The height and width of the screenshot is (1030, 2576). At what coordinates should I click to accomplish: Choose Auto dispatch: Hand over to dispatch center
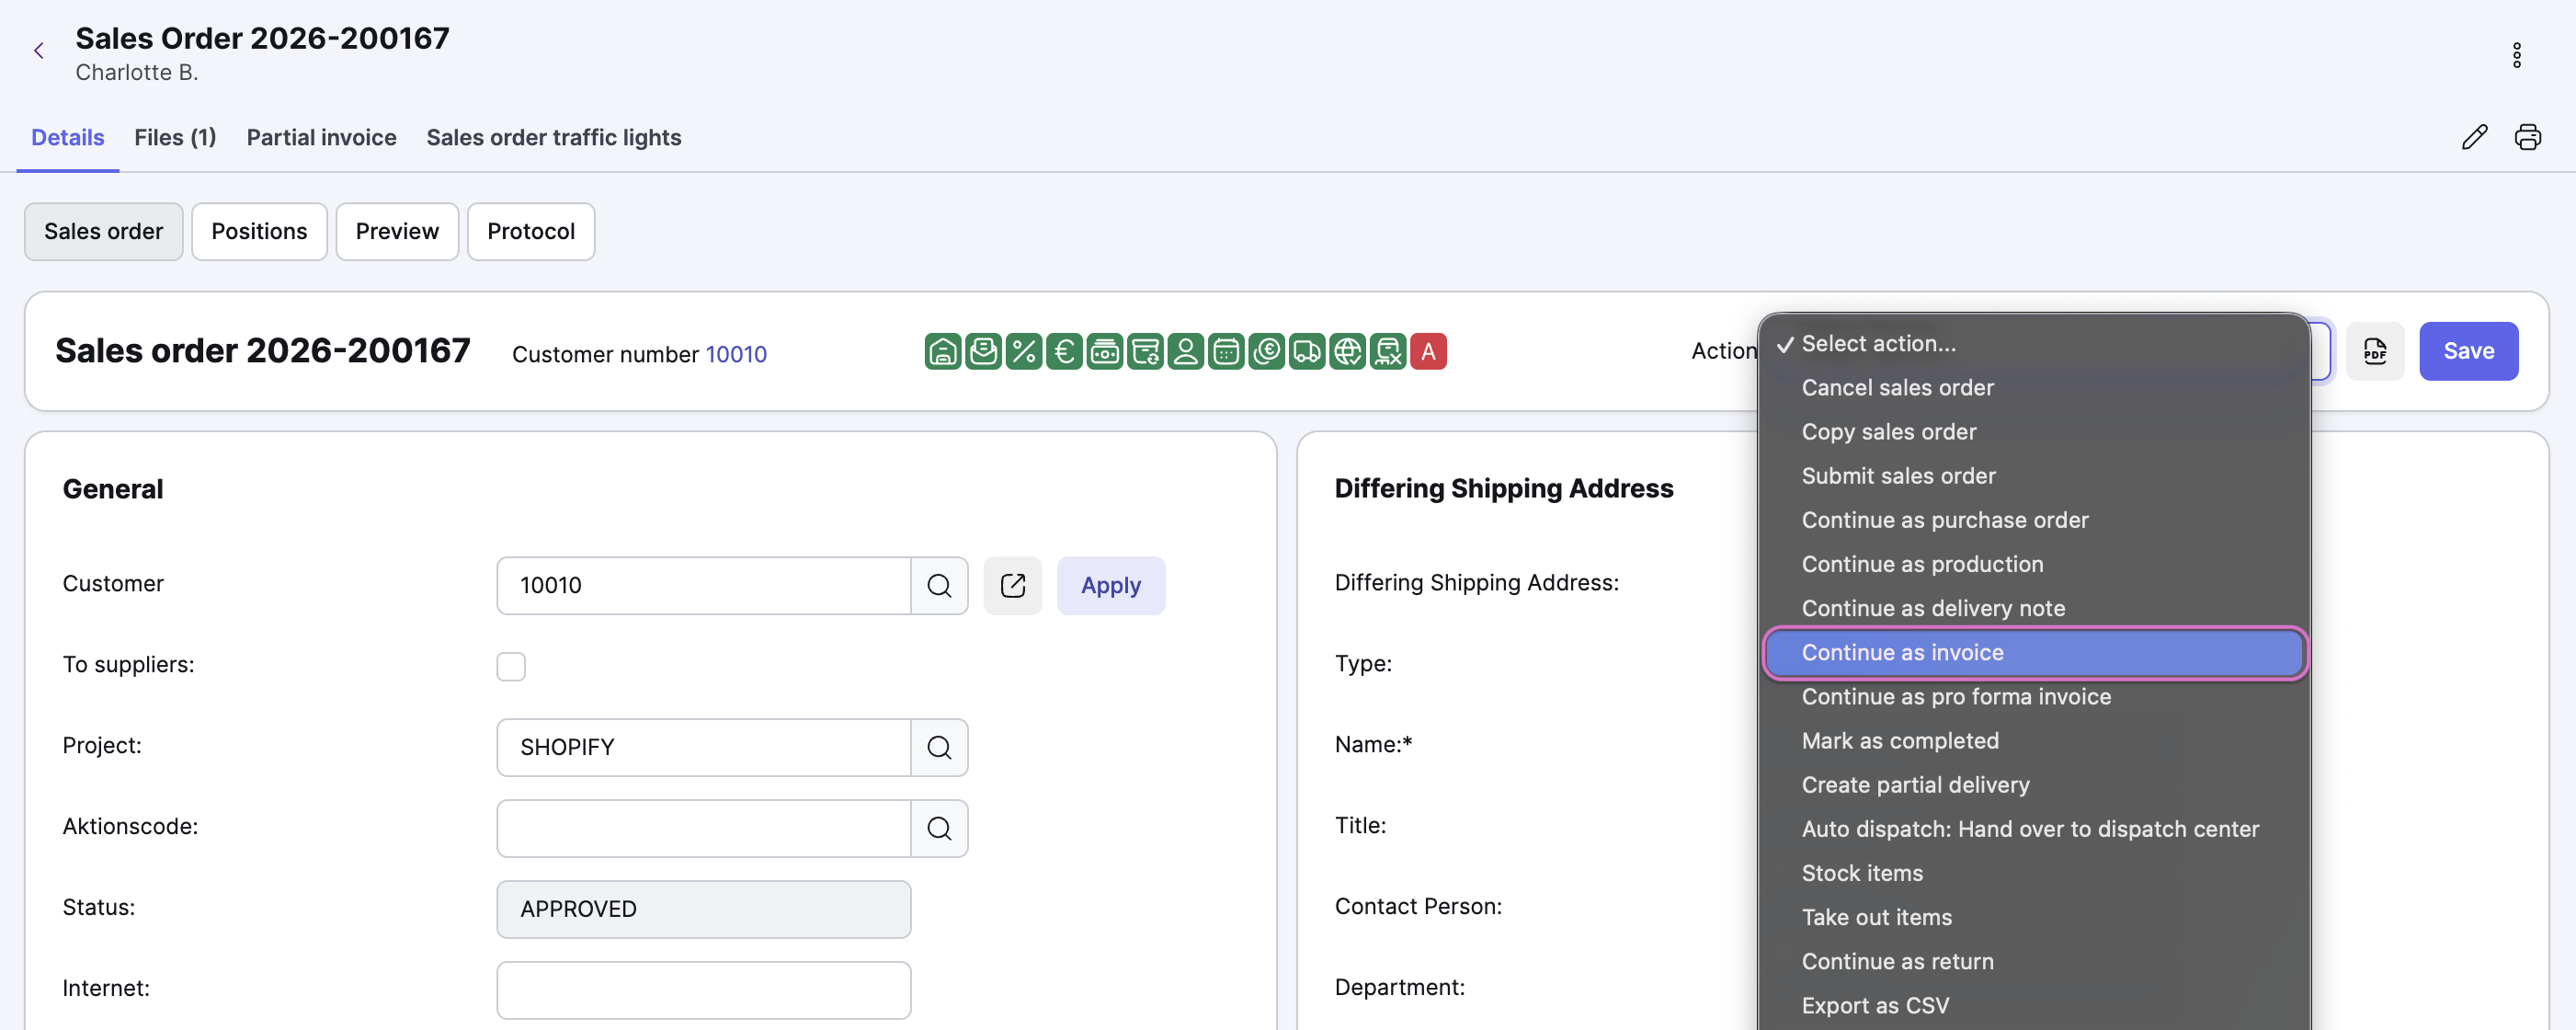(2034, 829)
